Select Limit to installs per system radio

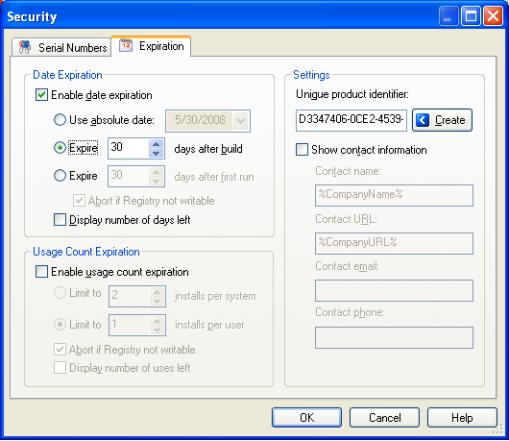pos(60,293)
